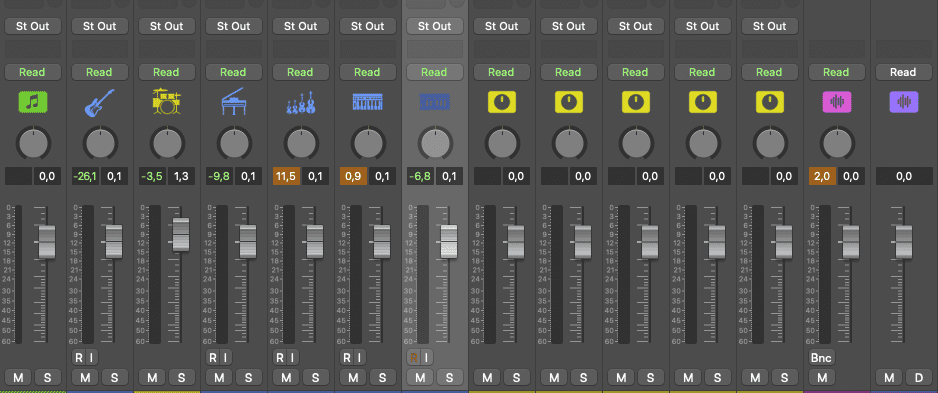Click the group slot on master channel
The width and height of the screenshot is (938, 393).
pyautogui.click(x=903, y=49)
